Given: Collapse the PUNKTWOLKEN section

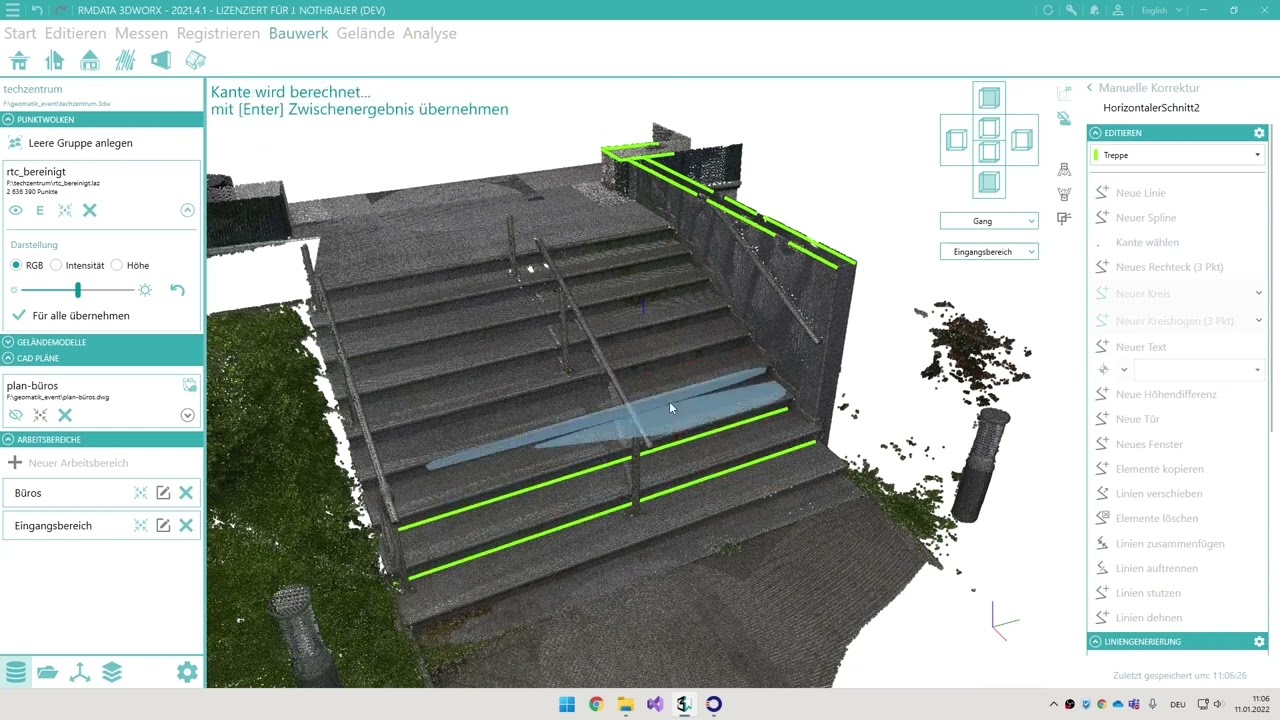Looking at the screenshot, I should [8, 119].
